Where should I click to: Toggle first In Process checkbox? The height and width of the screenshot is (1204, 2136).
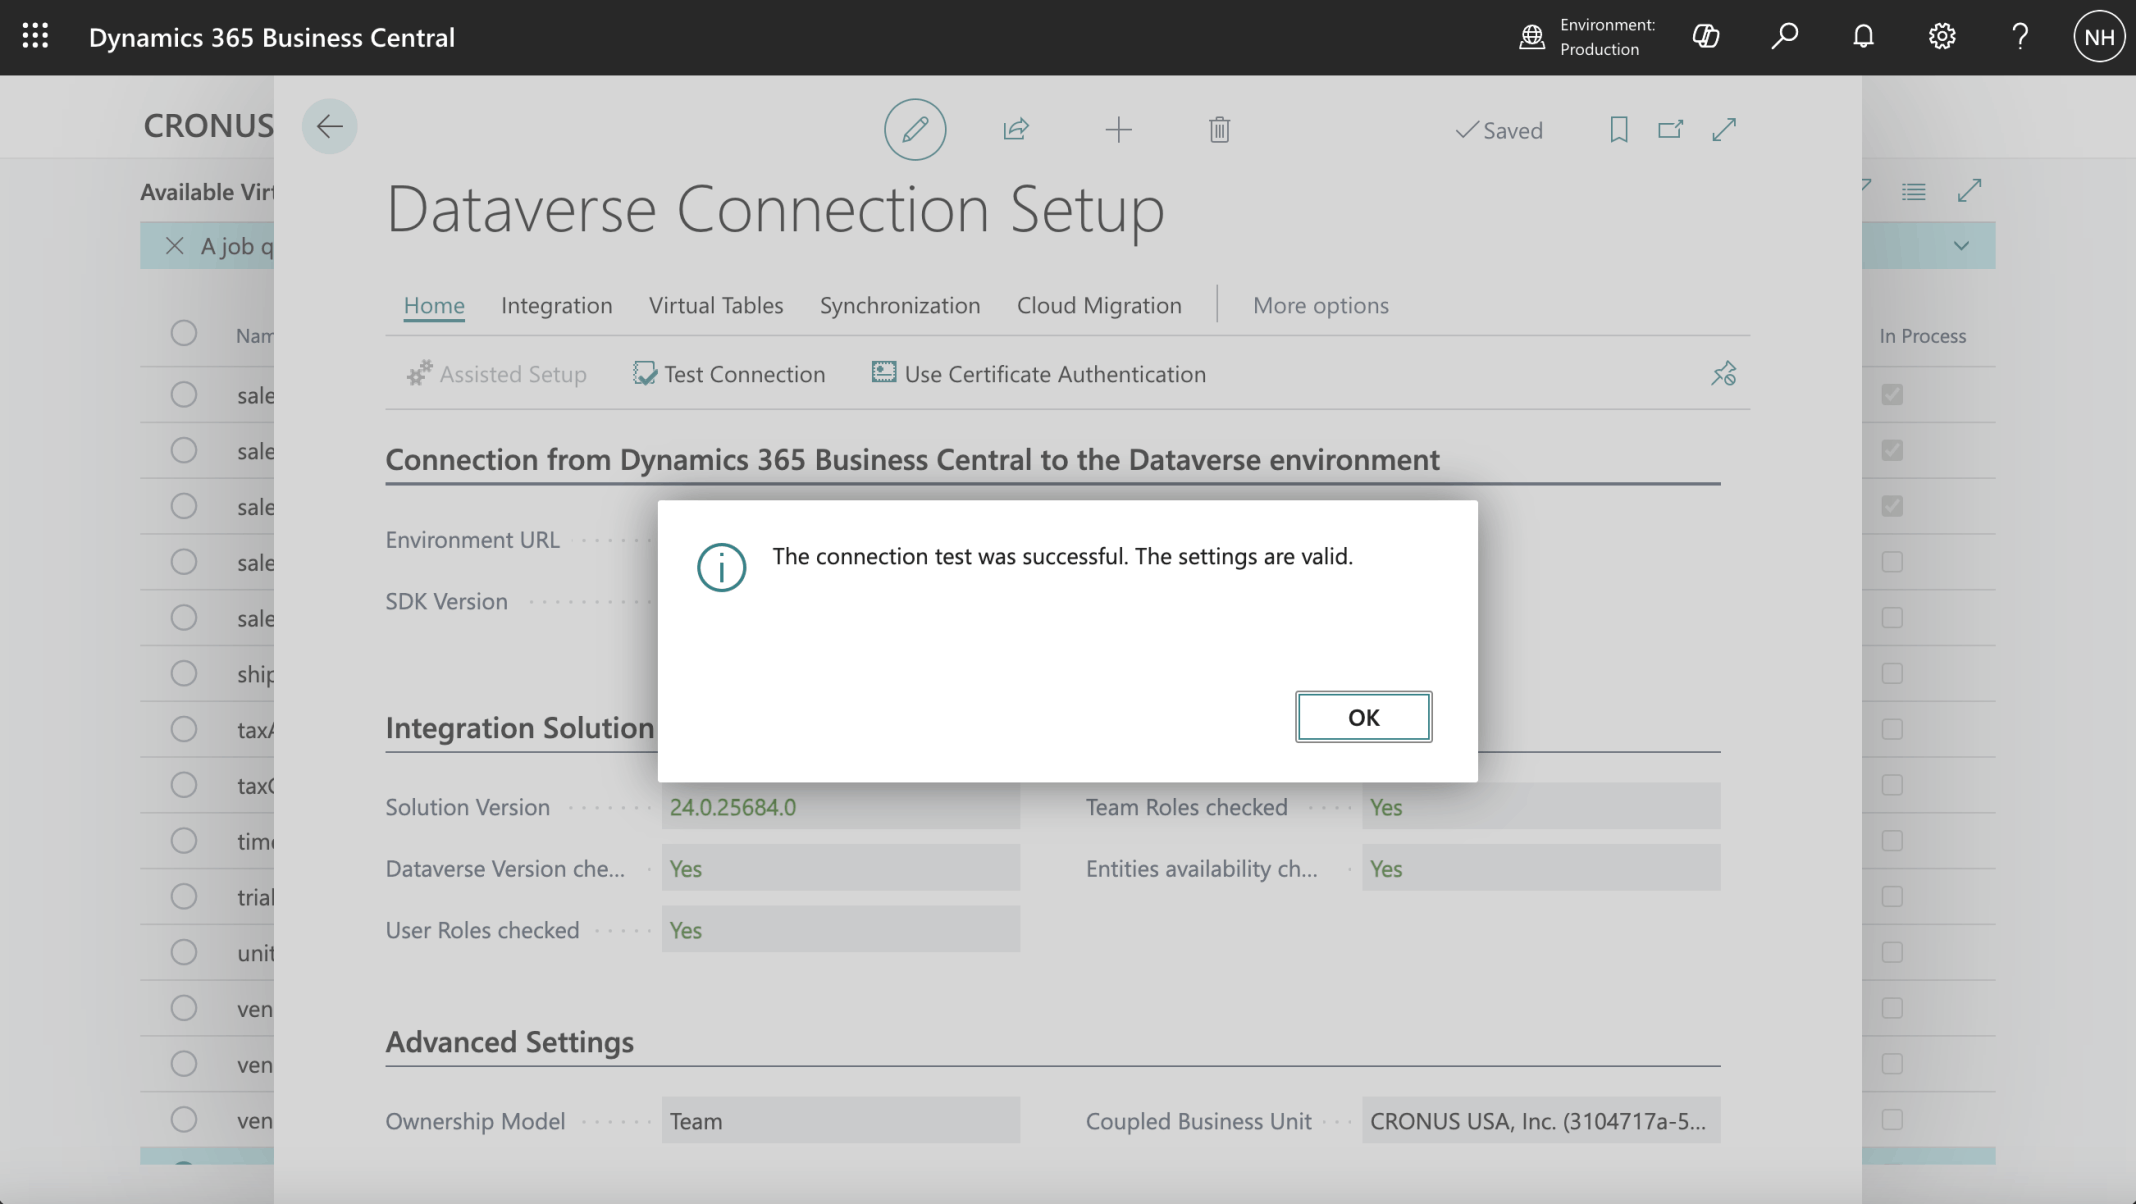[x=1891, y=394]
